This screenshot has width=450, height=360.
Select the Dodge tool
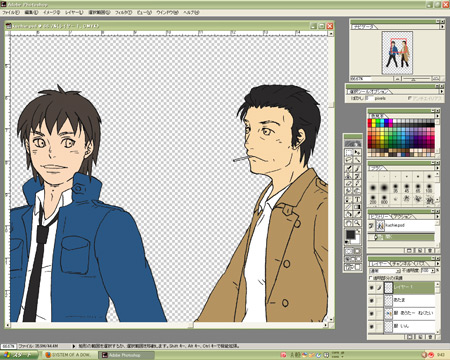tap(357, 190)
